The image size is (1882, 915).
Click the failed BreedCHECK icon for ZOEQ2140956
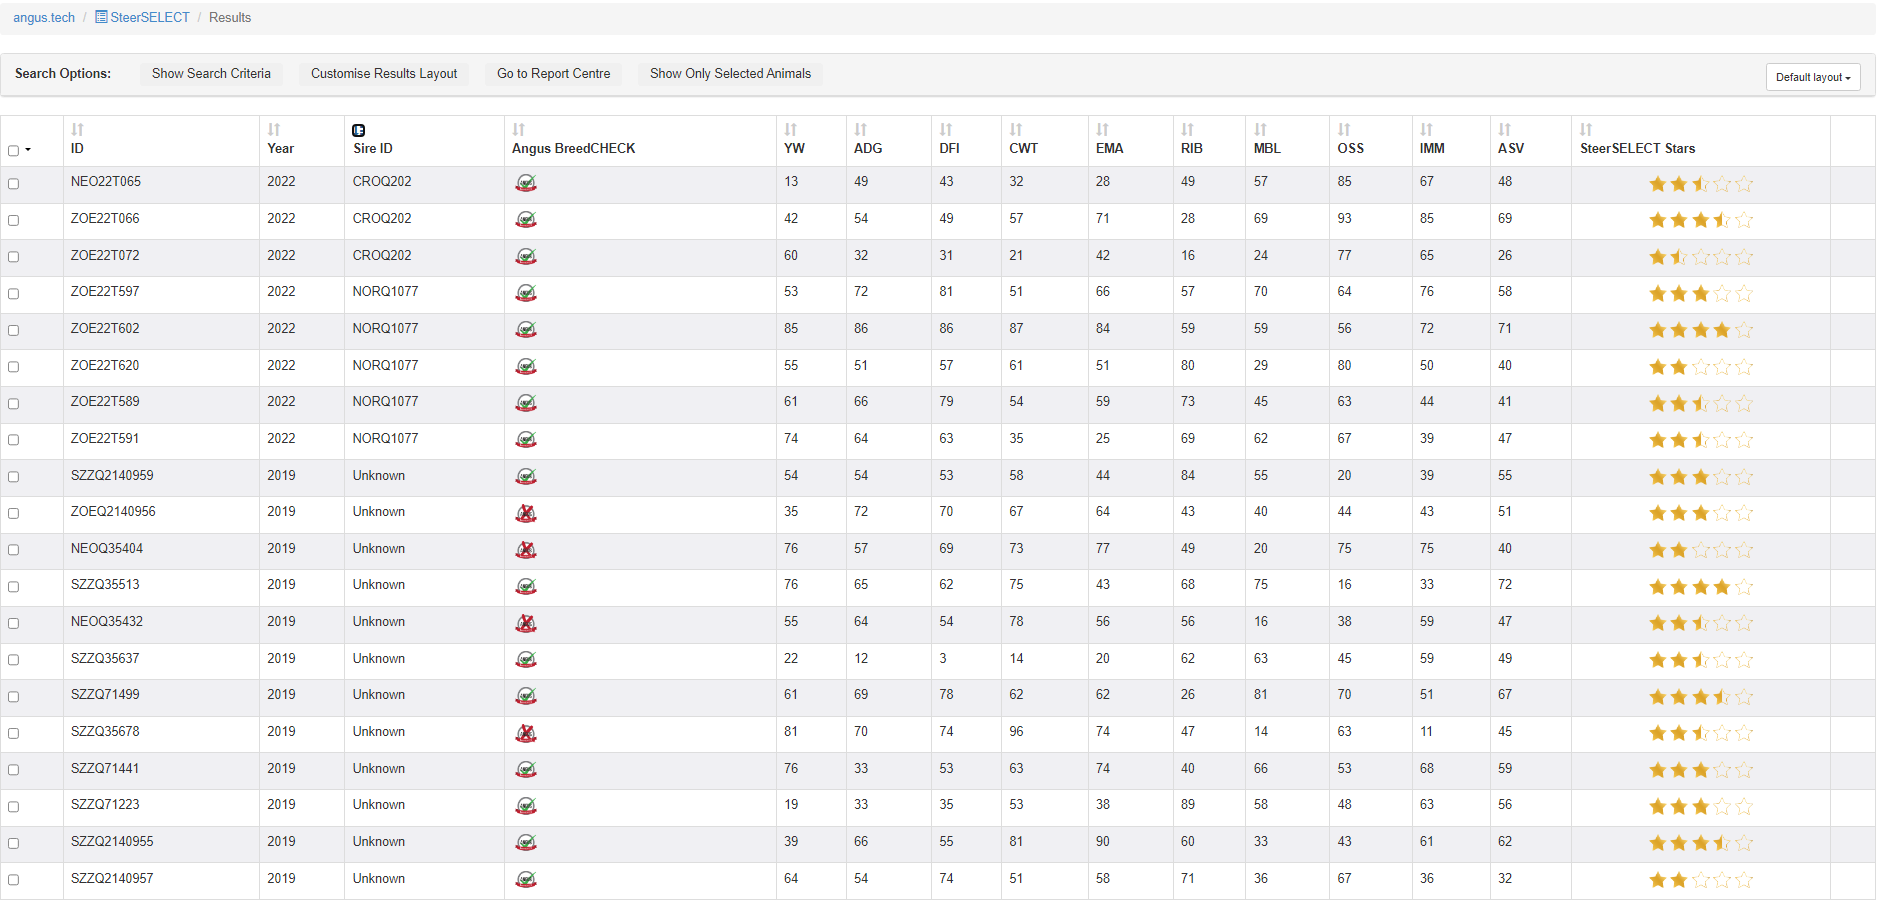point(526,513)
